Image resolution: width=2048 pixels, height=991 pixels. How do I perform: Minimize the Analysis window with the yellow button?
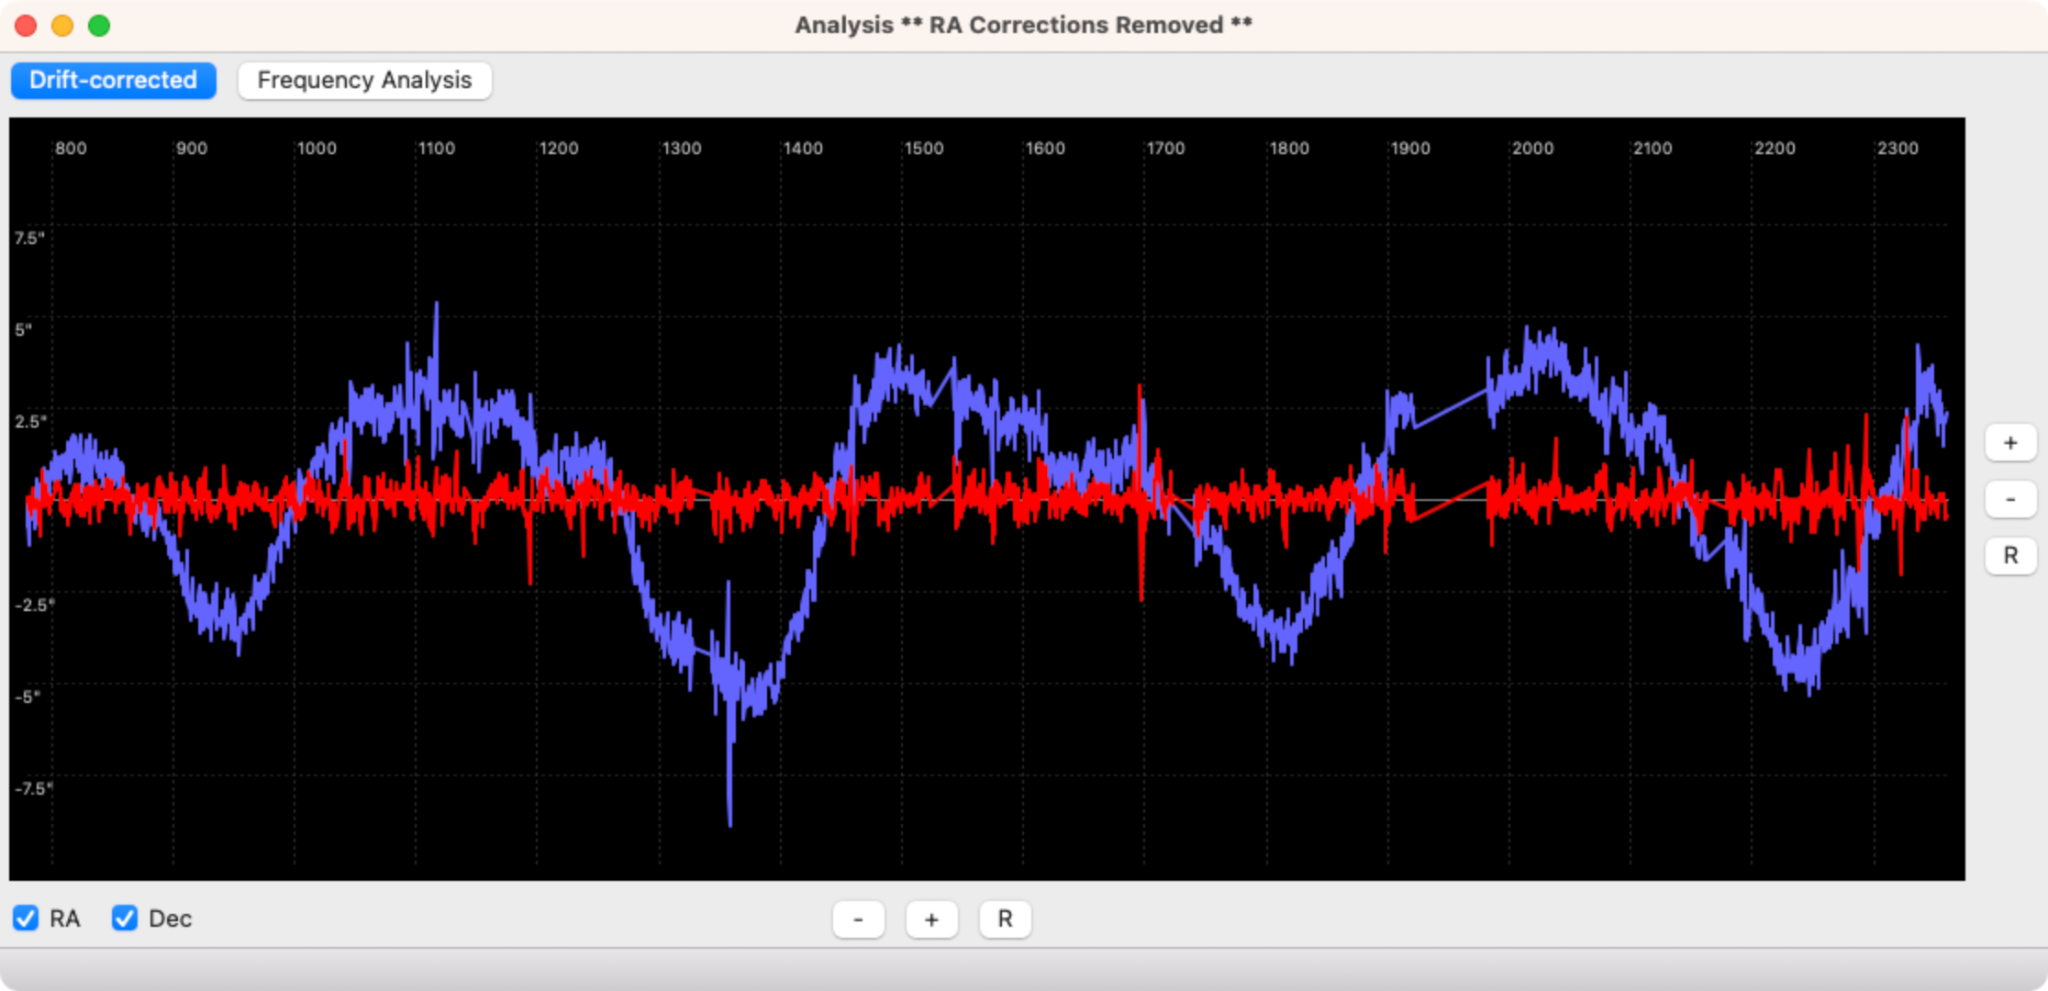[x=62, y=25]
